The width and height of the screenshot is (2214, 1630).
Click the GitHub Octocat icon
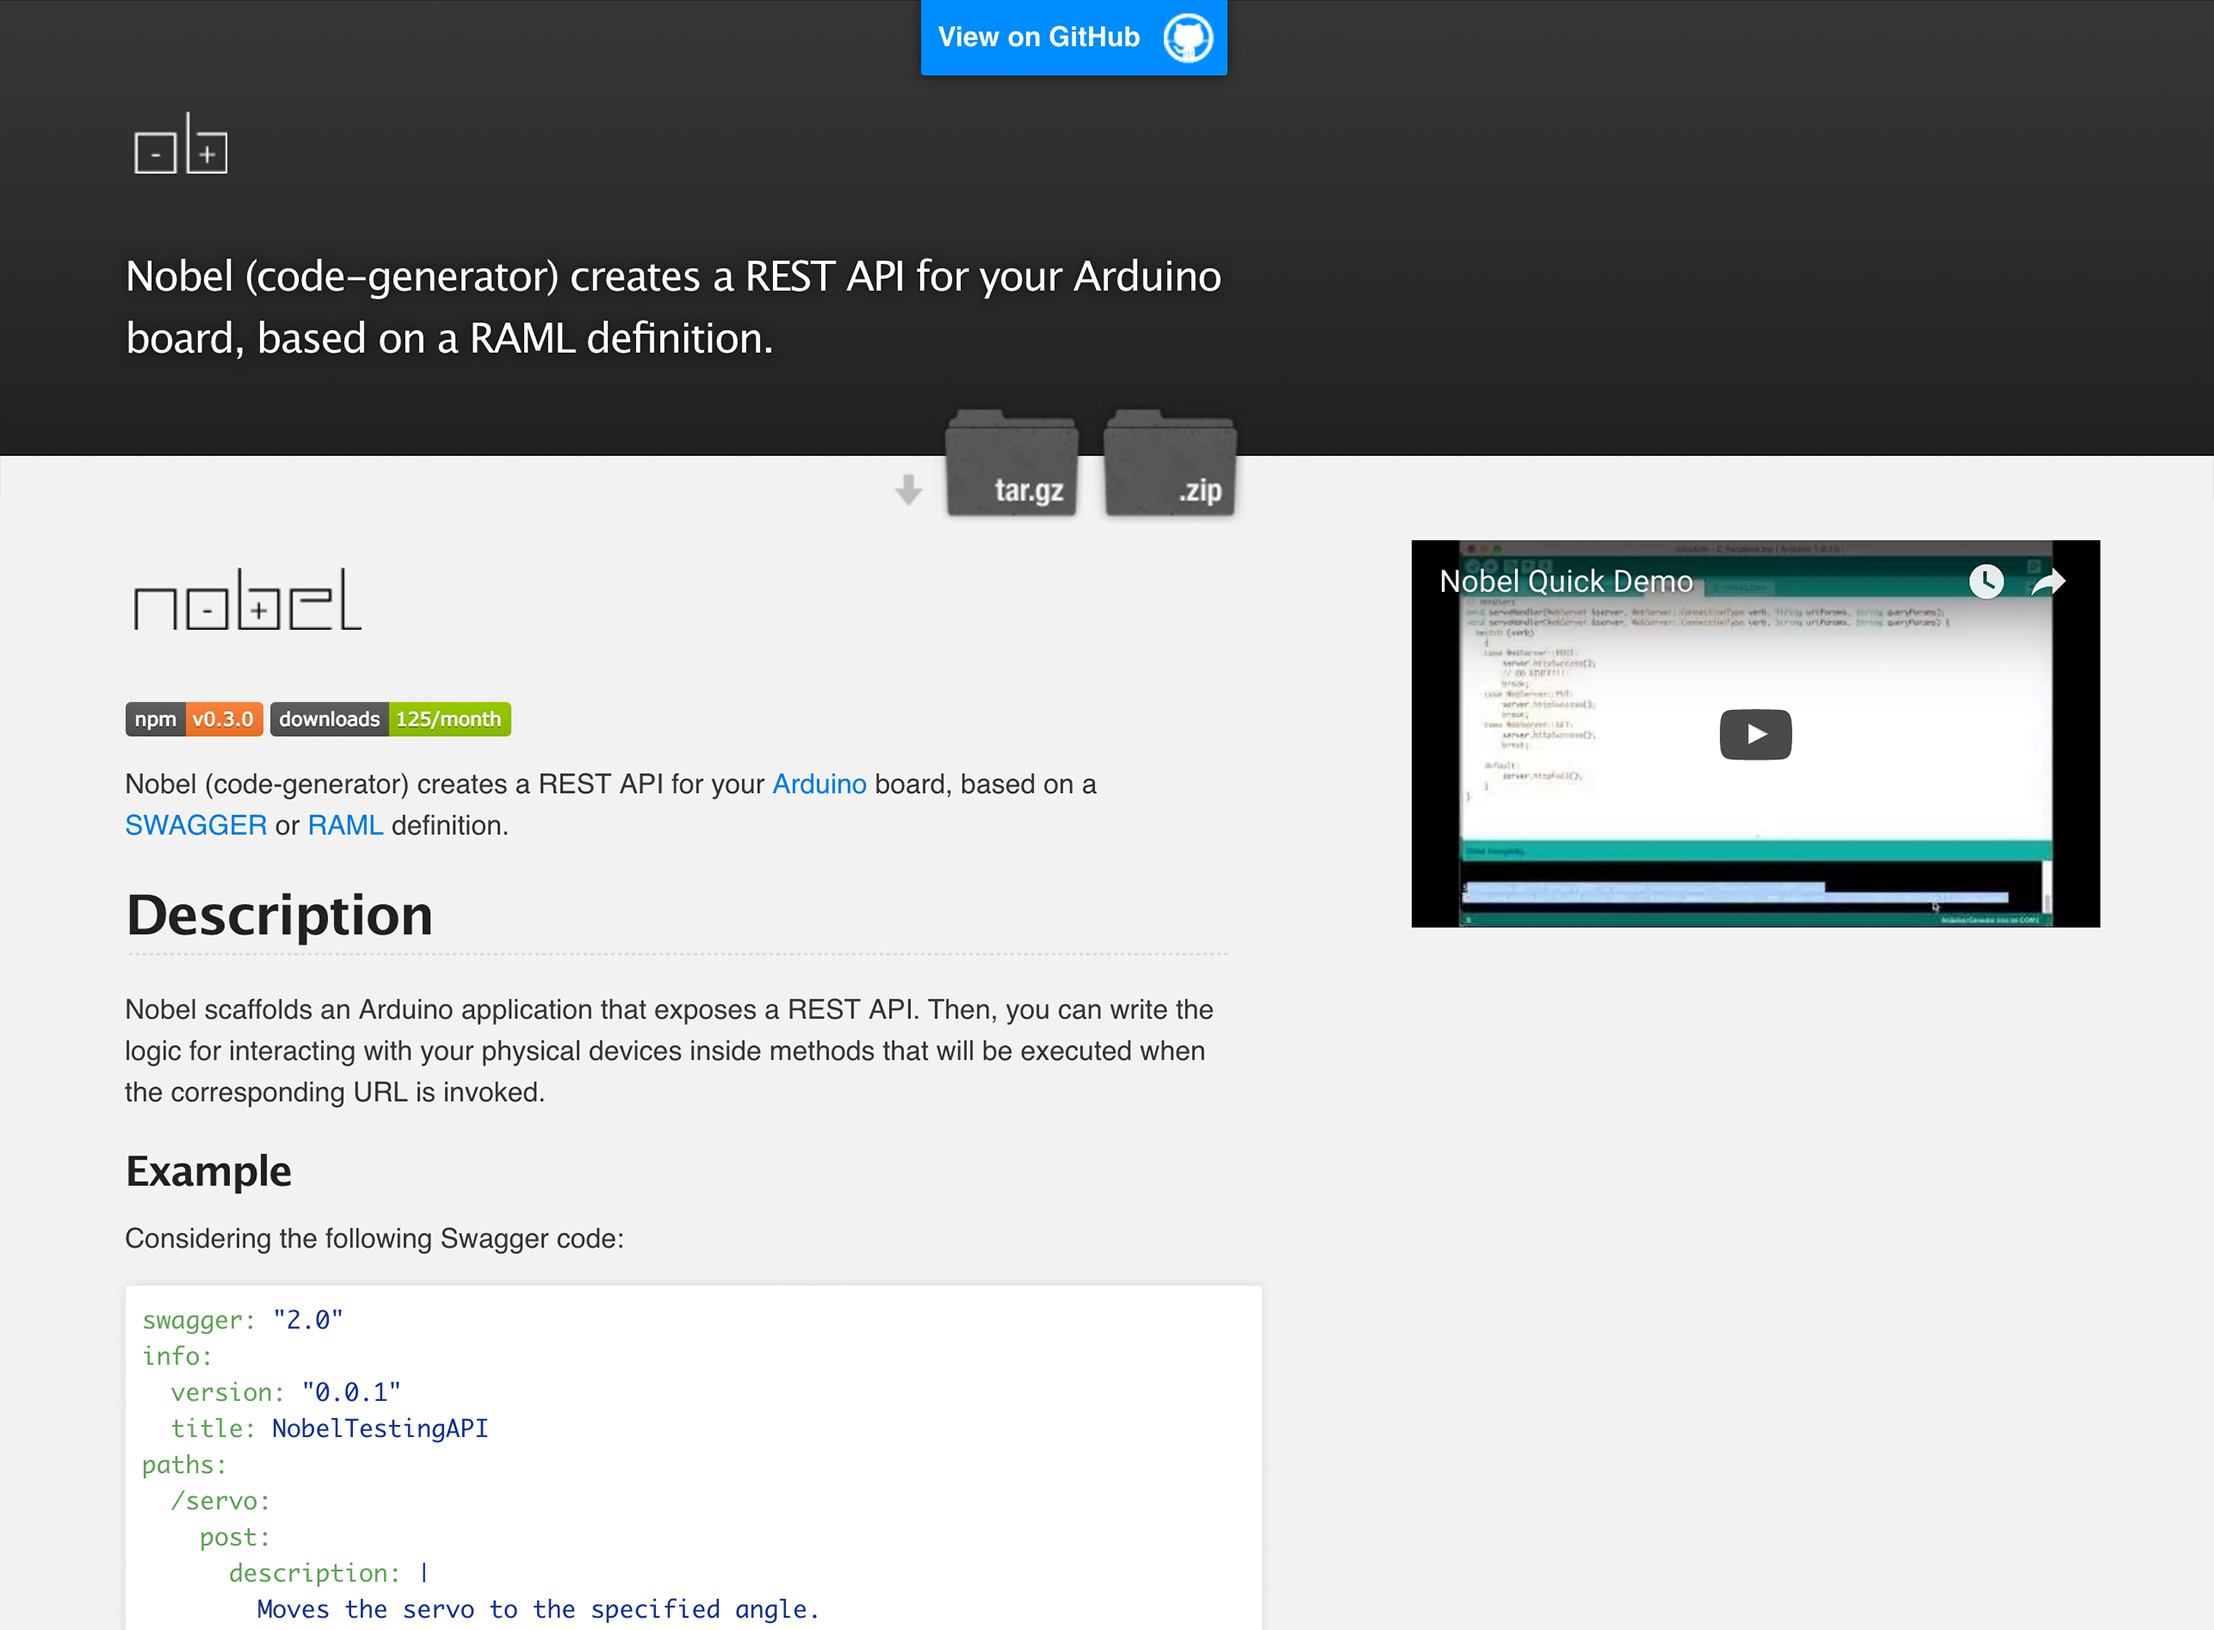click(1188, 38)
